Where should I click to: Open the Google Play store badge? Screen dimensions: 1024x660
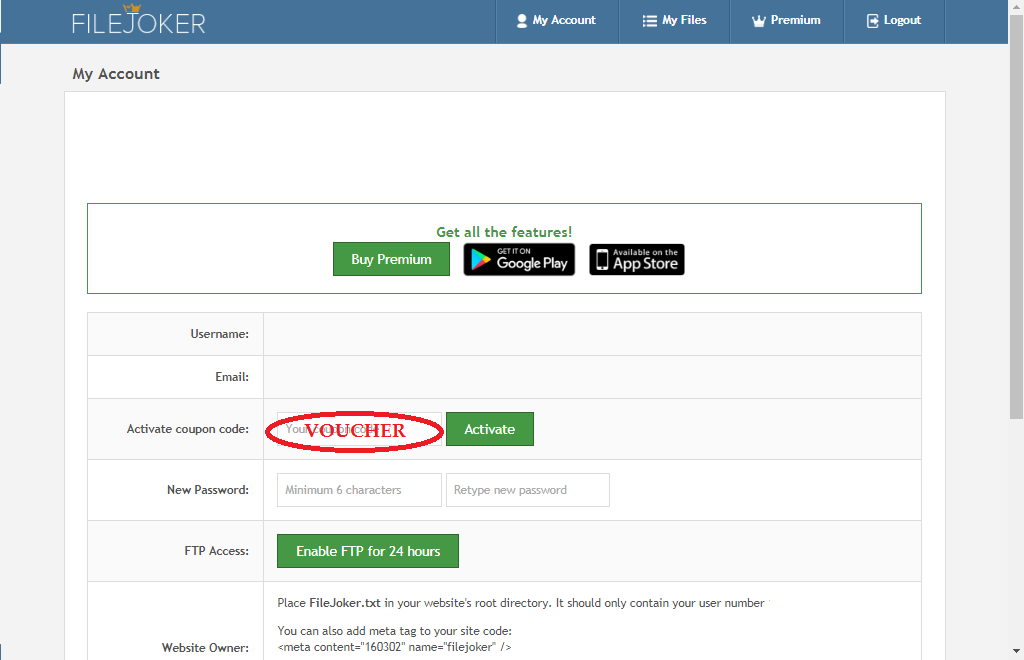pyautogui.click(x=519, y=260)
